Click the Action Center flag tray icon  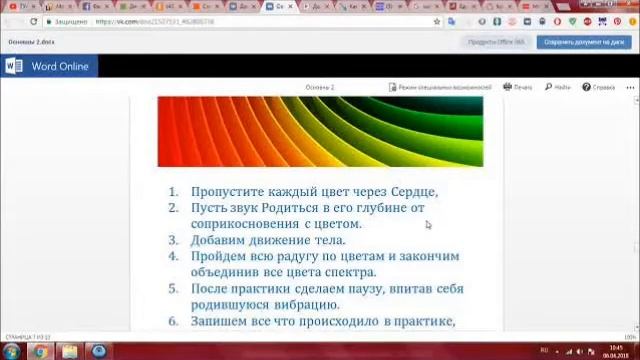(591, 351)
